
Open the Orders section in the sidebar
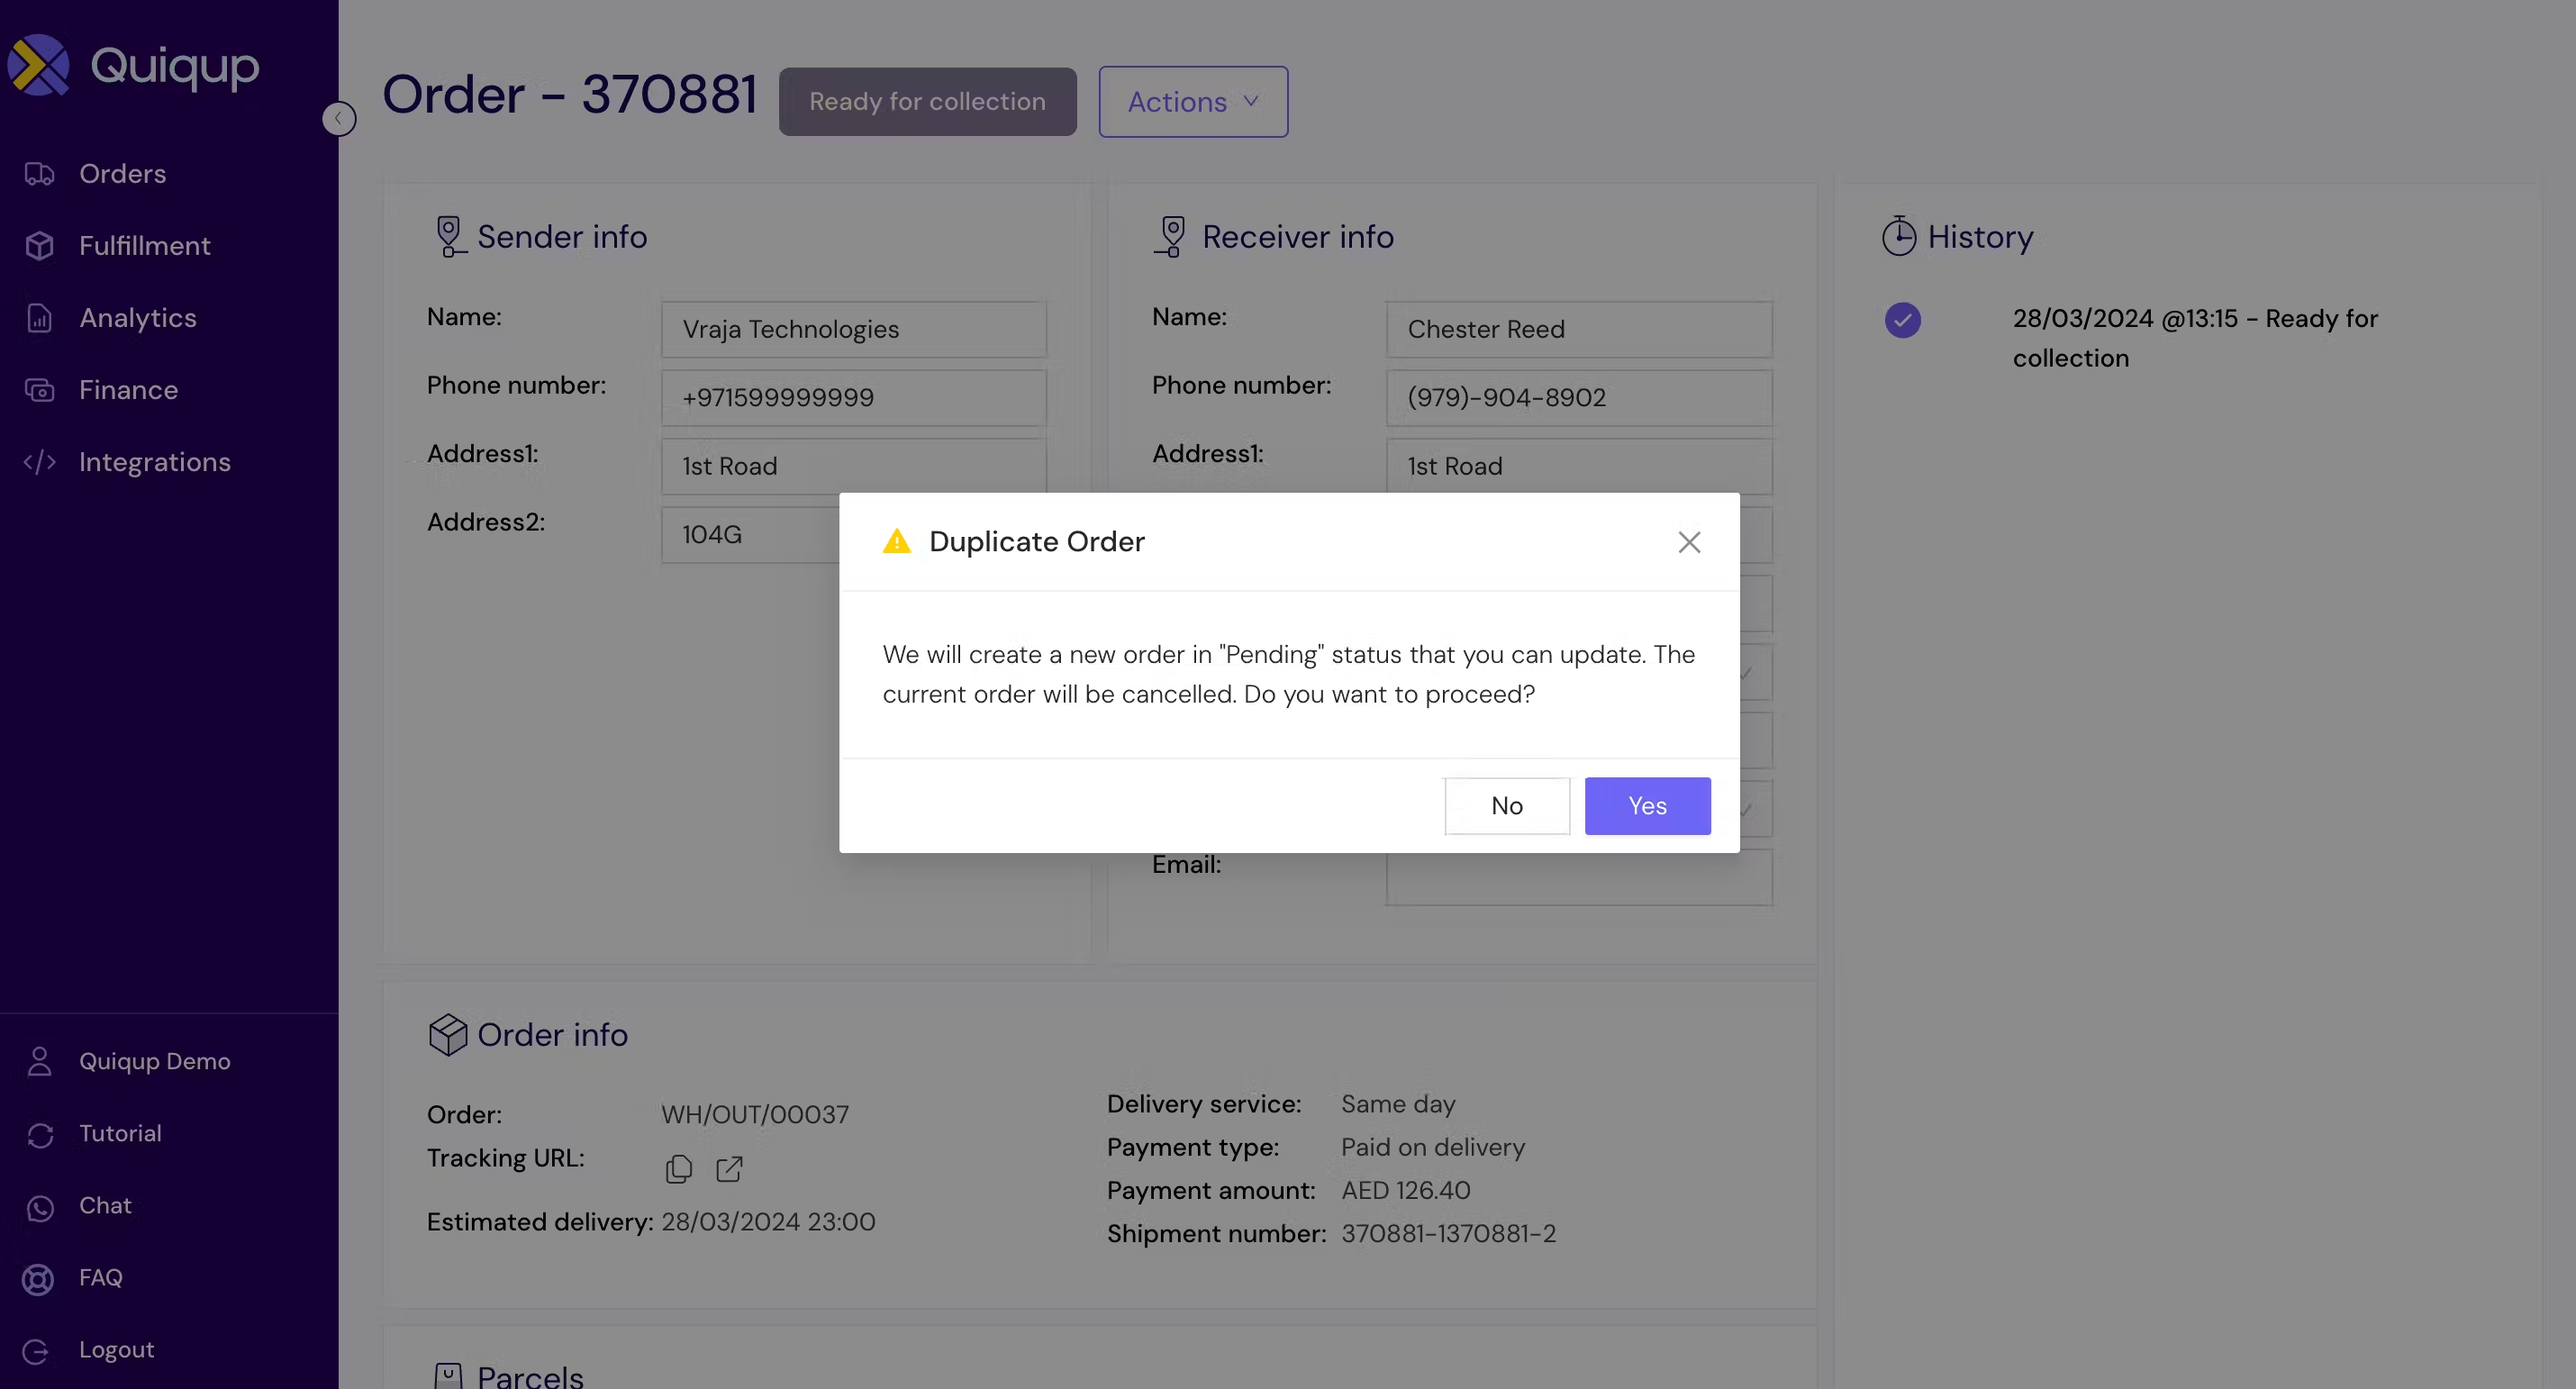tap(122, 174)
